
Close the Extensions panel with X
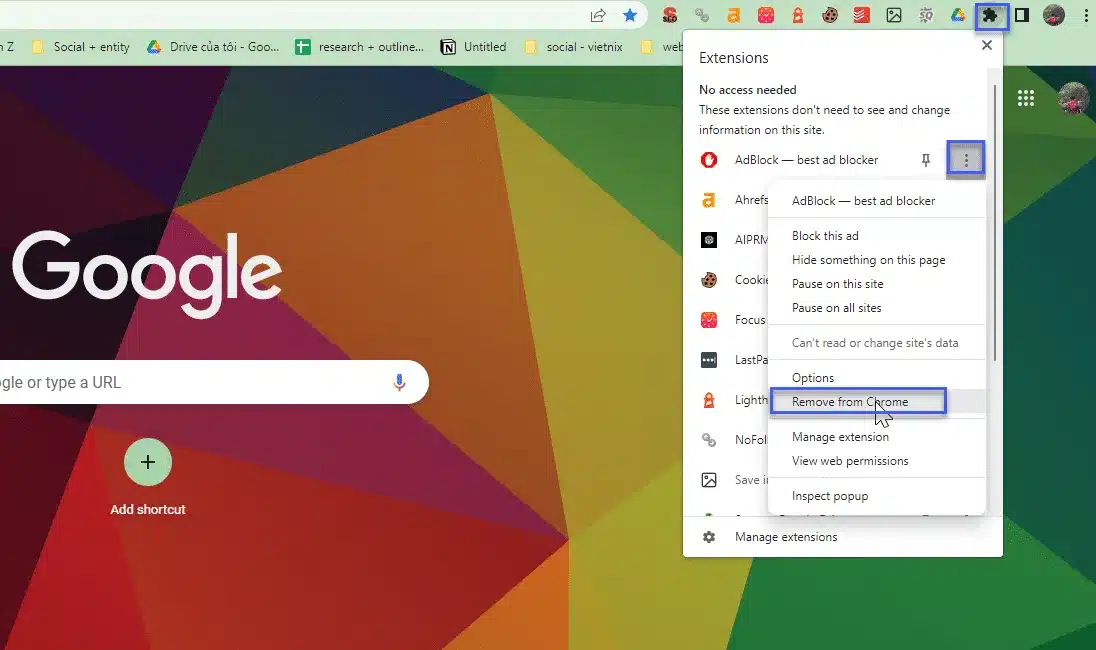coord(986,45)
